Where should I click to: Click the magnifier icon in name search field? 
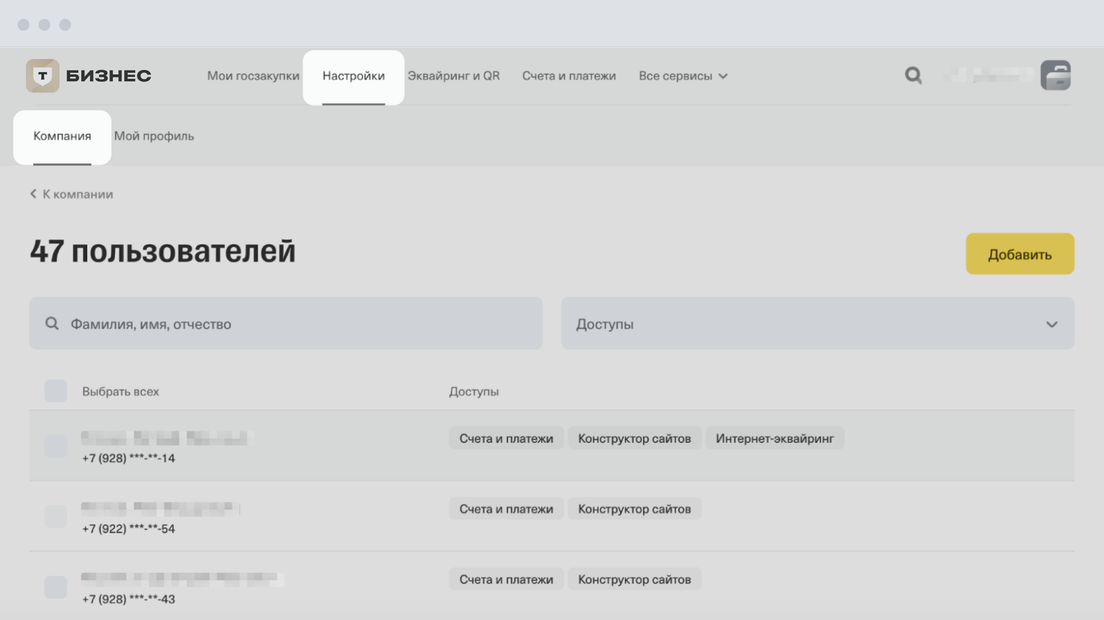[52, 324]
